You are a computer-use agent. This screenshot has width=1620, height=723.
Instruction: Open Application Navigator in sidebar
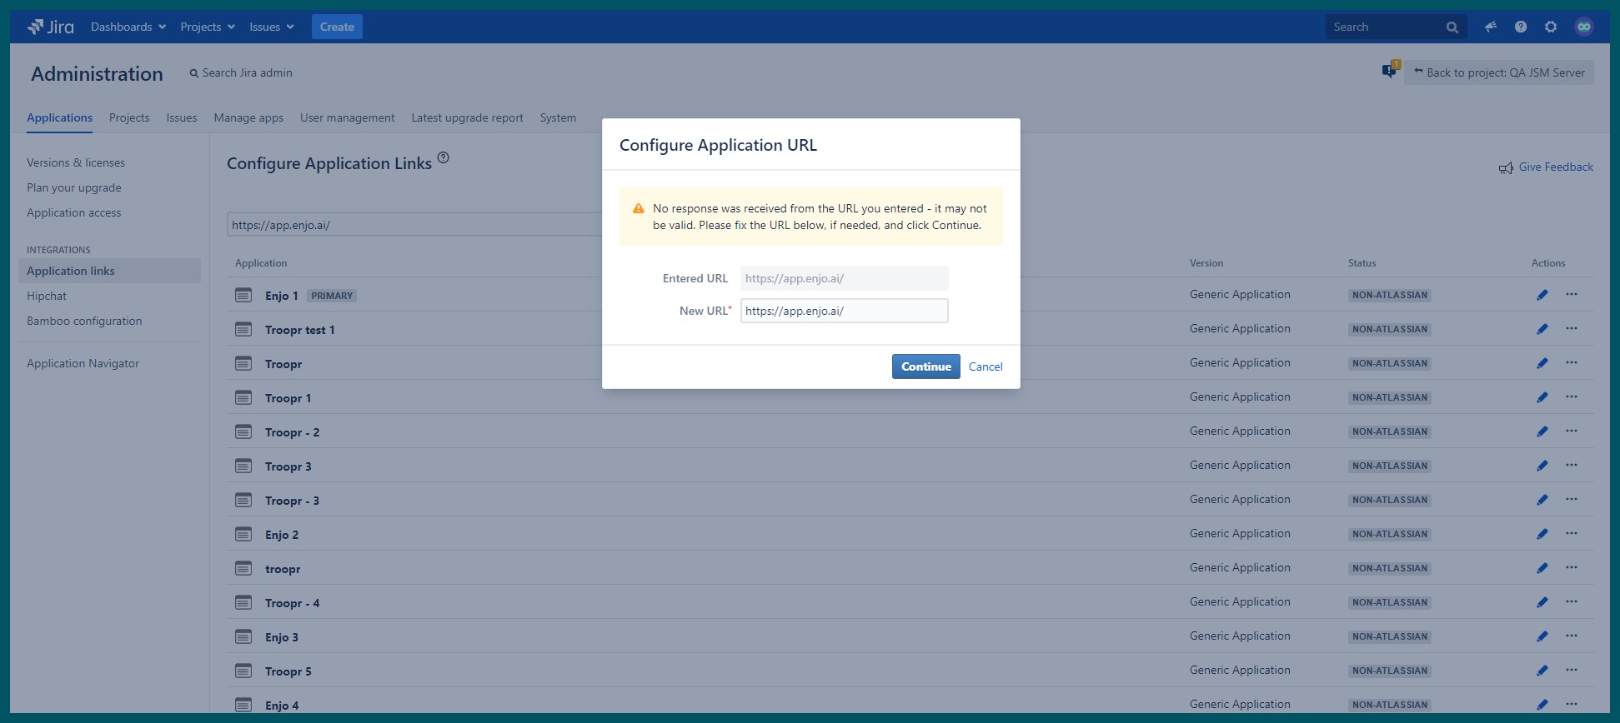pos(83,364)
